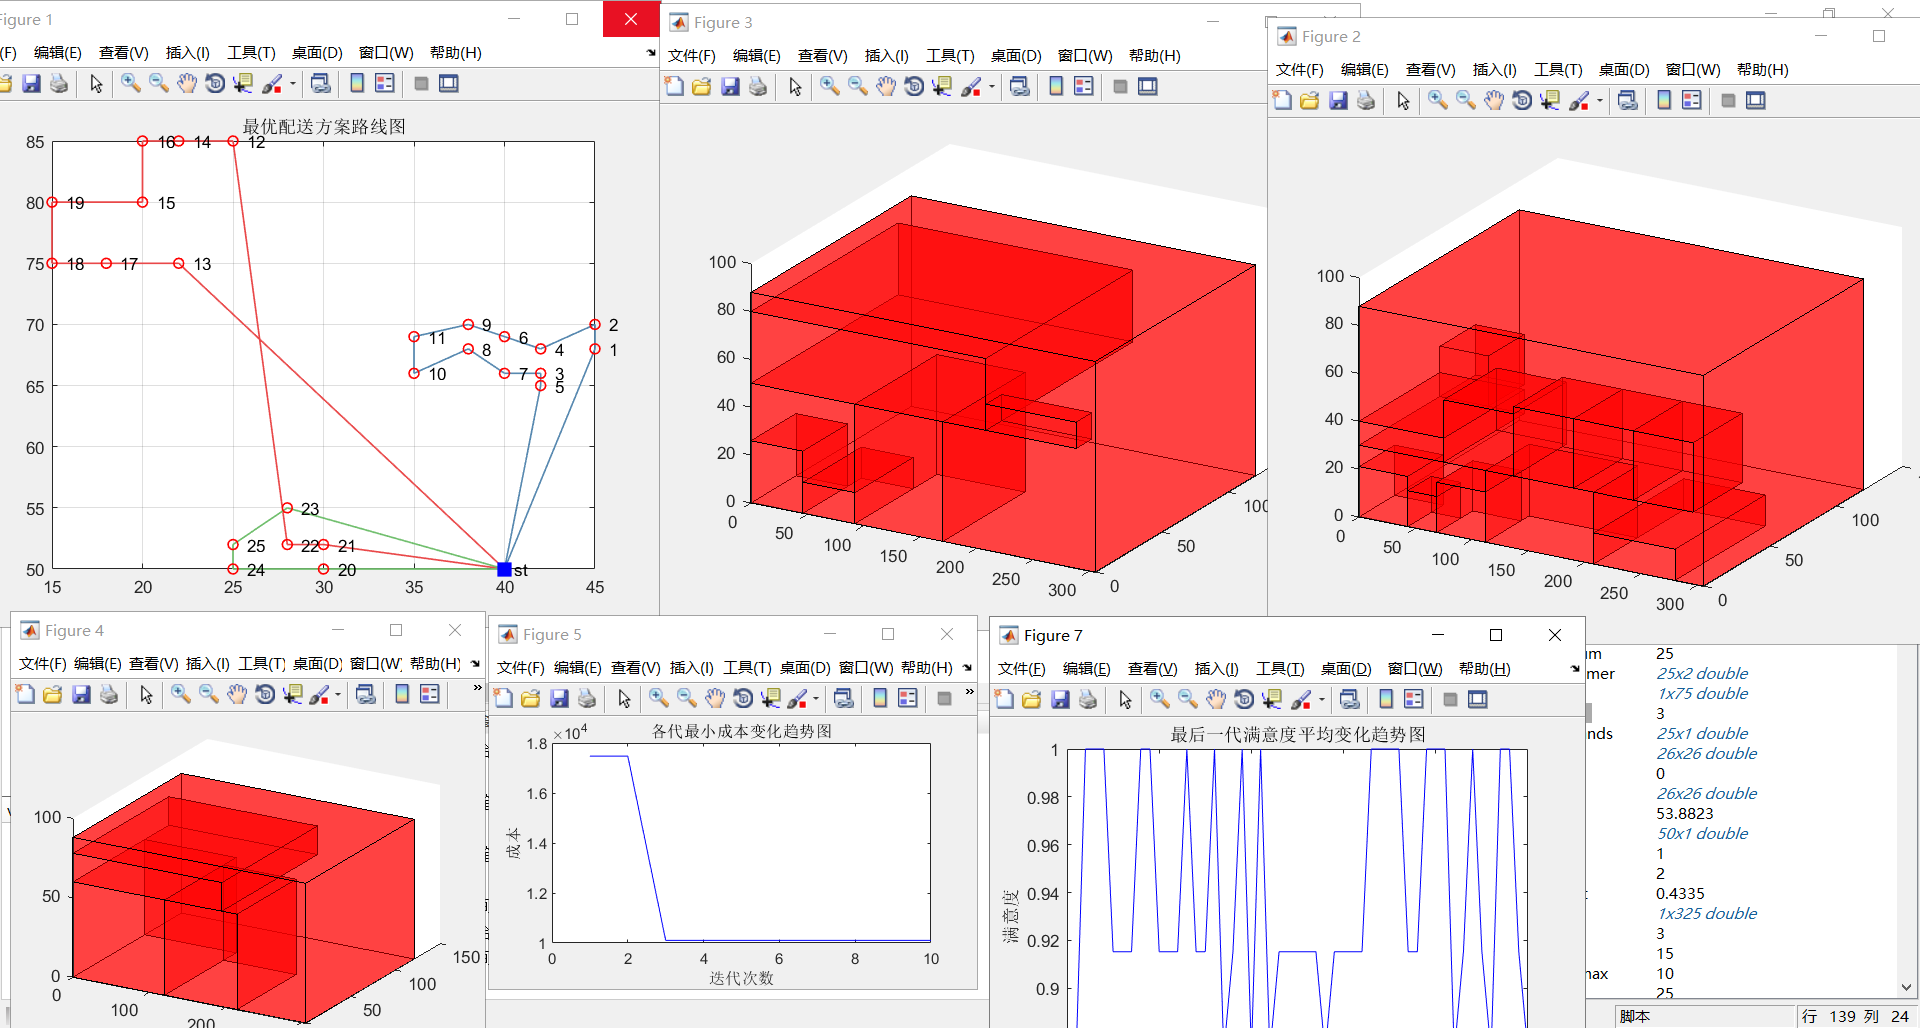The image size is (1920, 1028).
Task: Select the Zoom Out tool in Figure 2
Action: pyautogui.click(x=1466, y=100)
